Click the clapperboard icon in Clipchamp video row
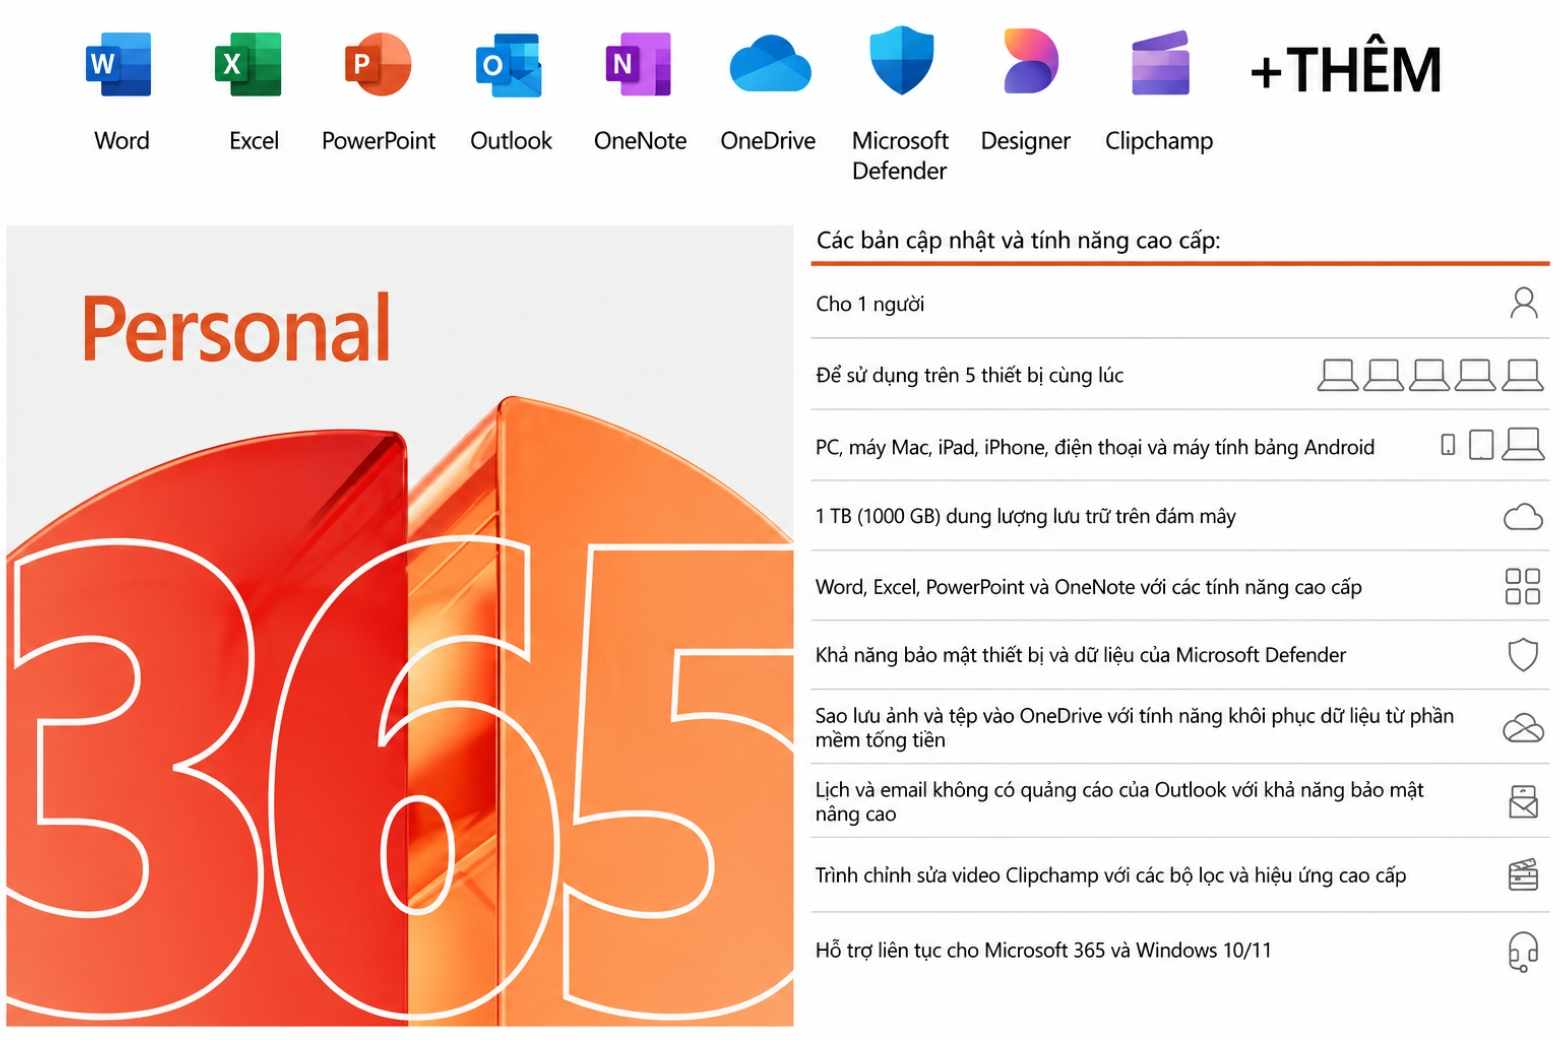The height and width of the screenshot is (1040, 1560). pos(1523,875)
